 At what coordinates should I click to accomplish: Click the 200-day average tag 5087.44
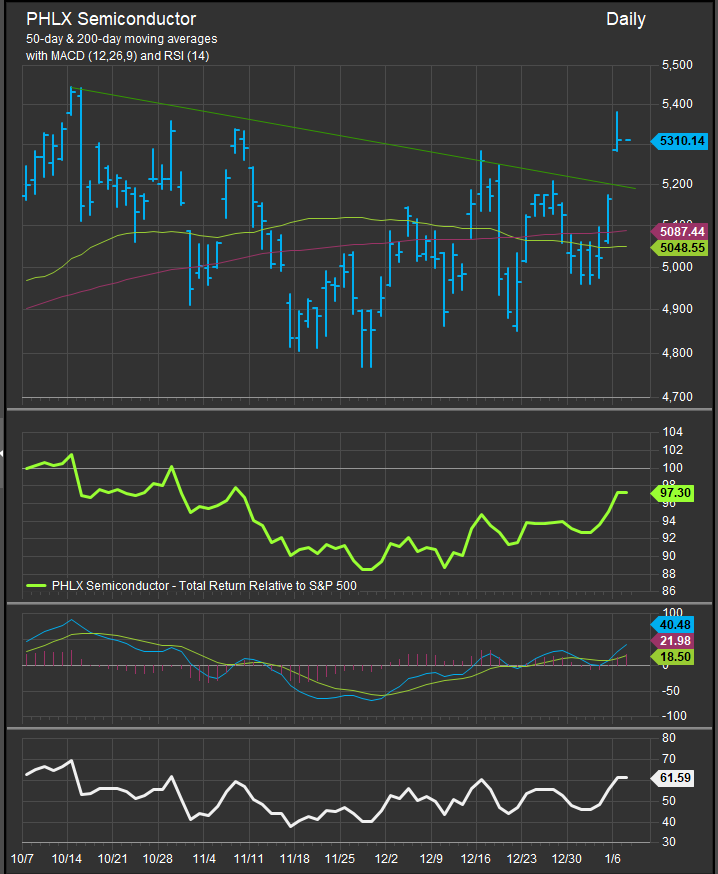point(680,231)
